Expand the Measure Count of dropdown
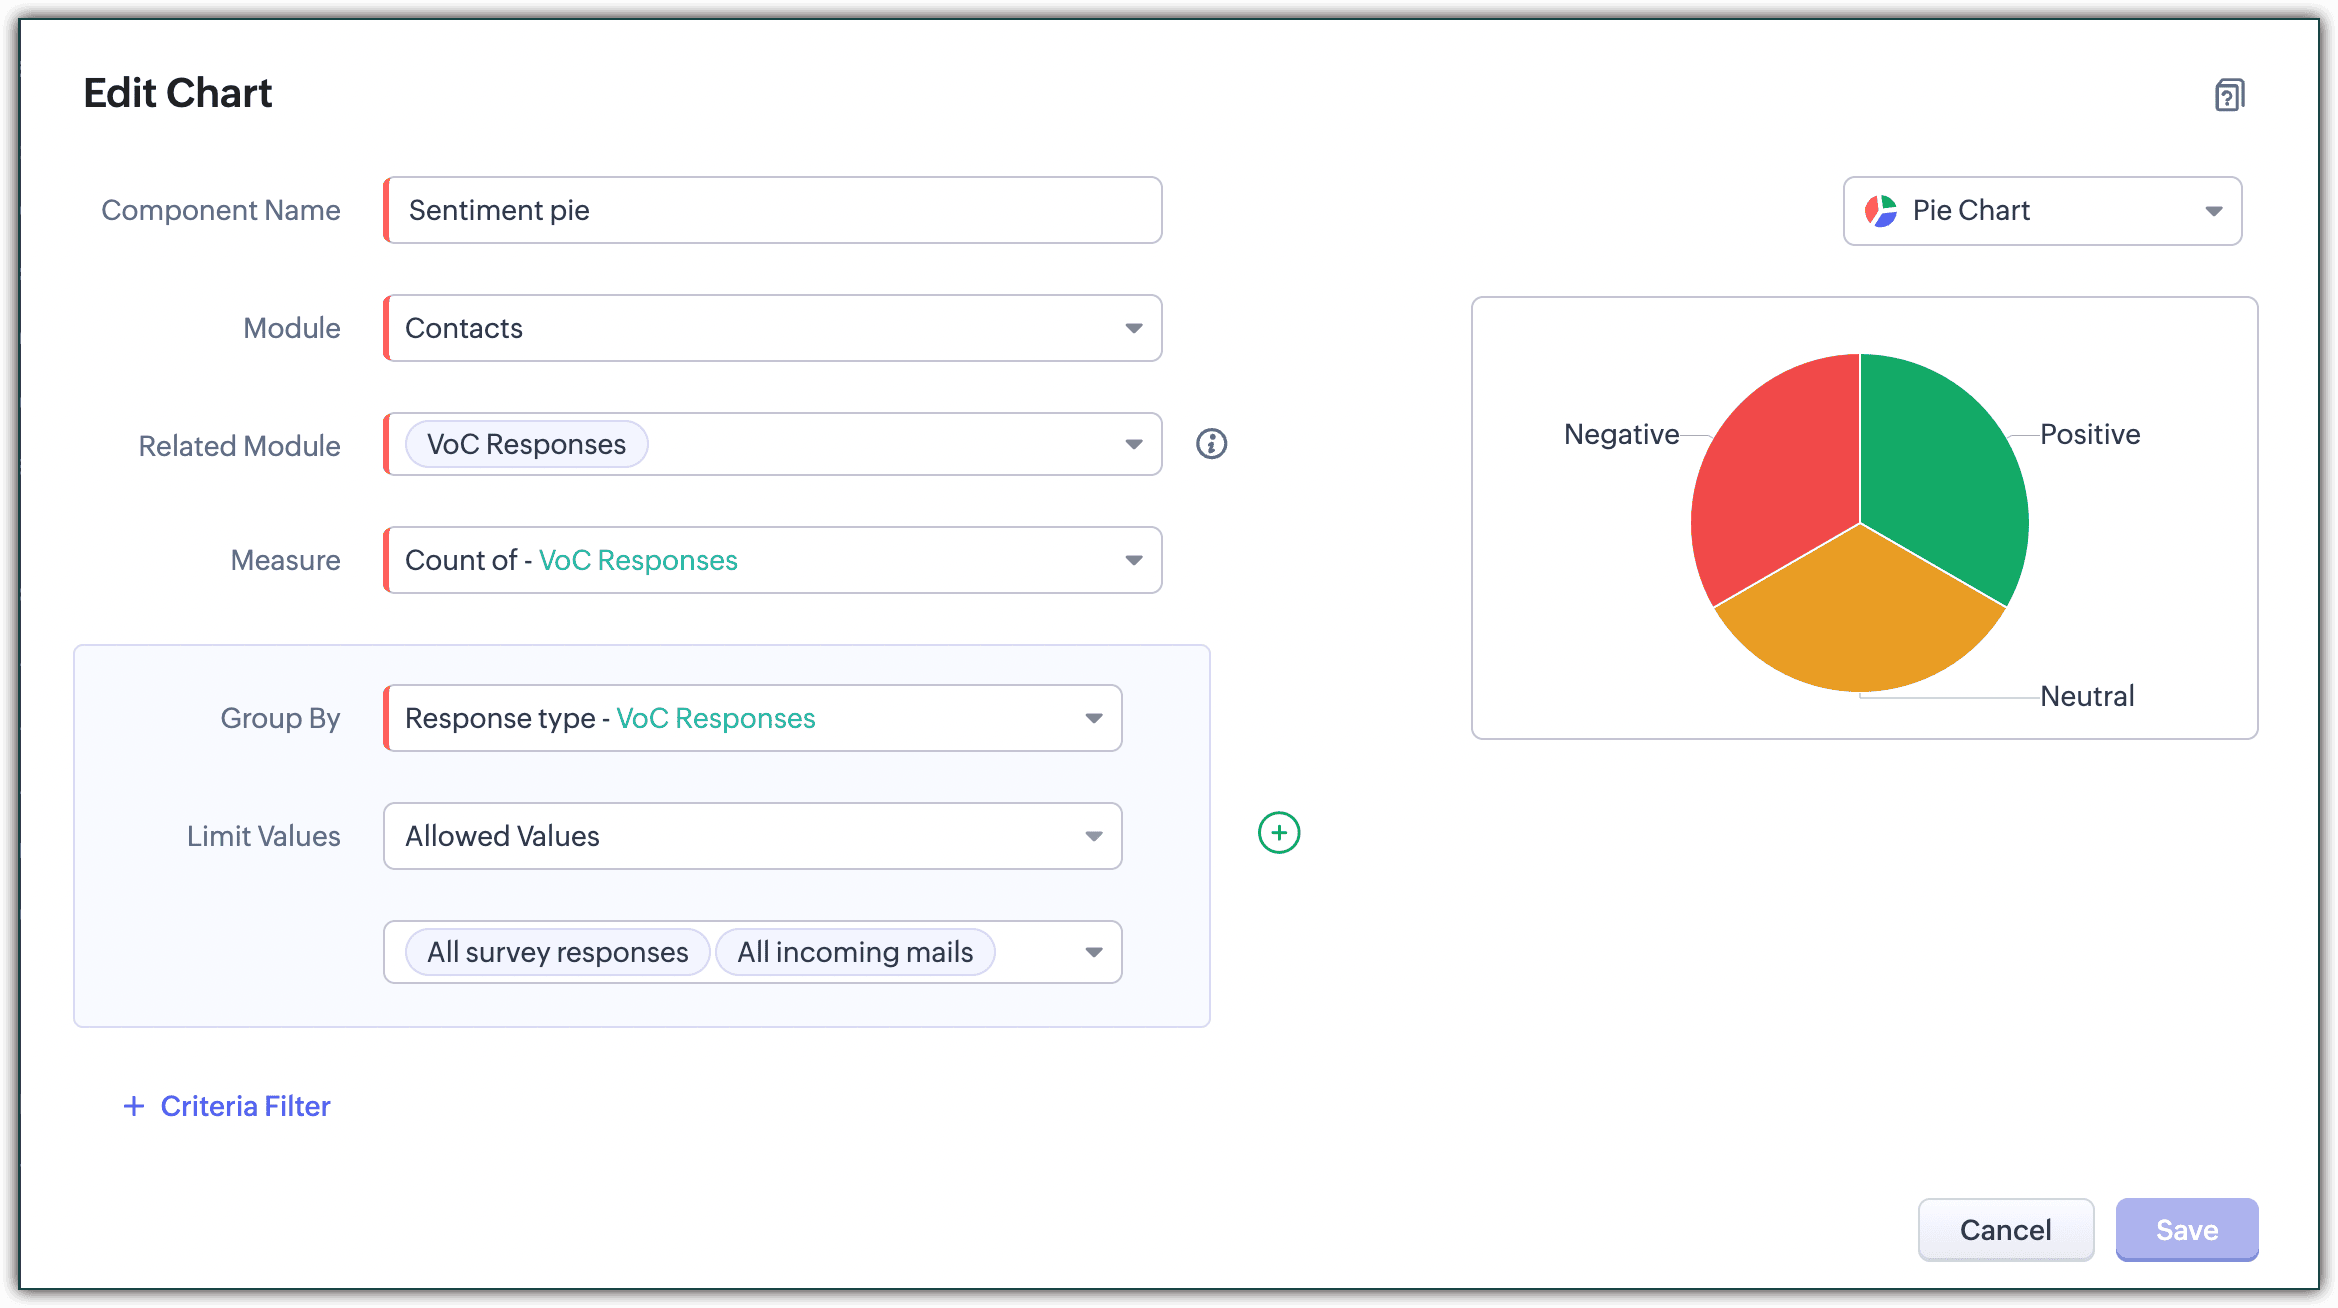The width and height of the screenshot is (2338, 1308). coord(1133,560)
